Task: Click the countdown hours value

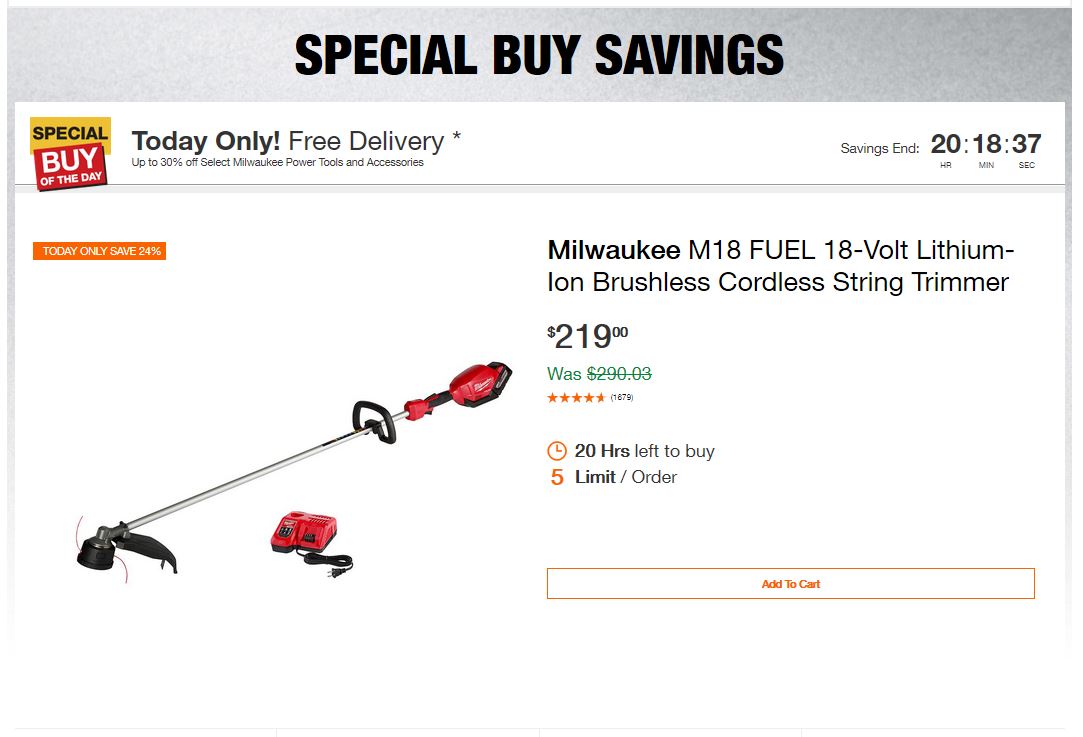Action: pos(945,144)
